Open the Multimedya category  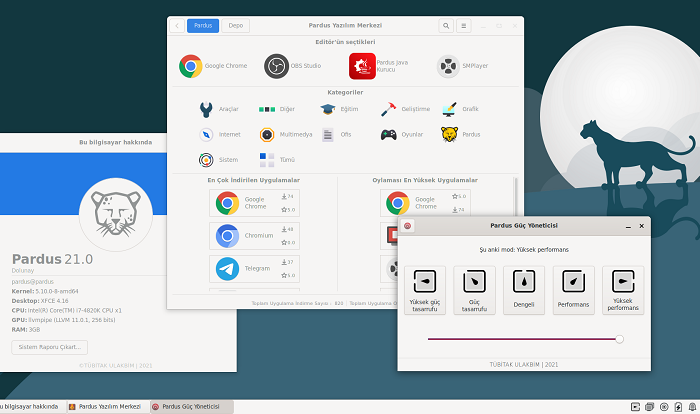[x=286, y=134]
